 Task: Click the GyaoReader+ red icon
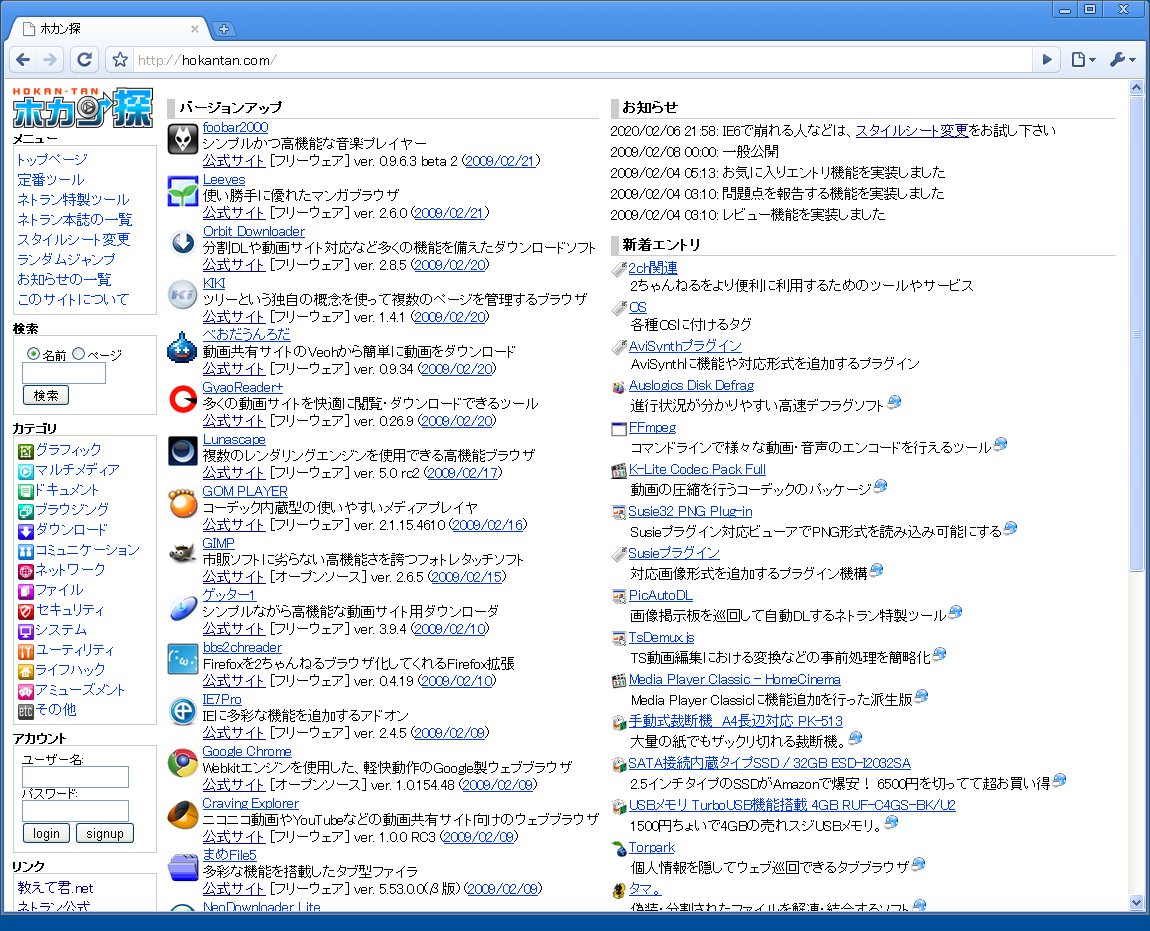click(183, 399)
